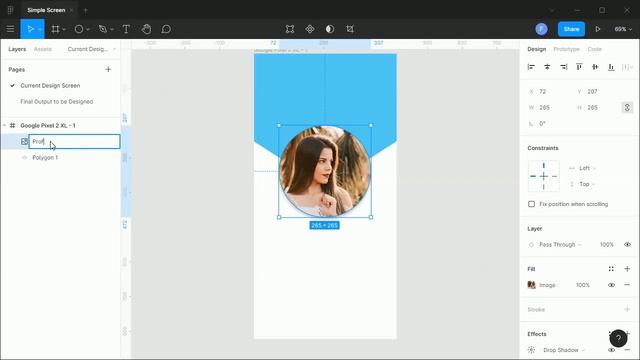The image size is (640, 360).
Task: Click the layer rename text field
Action: click(74, 142)
